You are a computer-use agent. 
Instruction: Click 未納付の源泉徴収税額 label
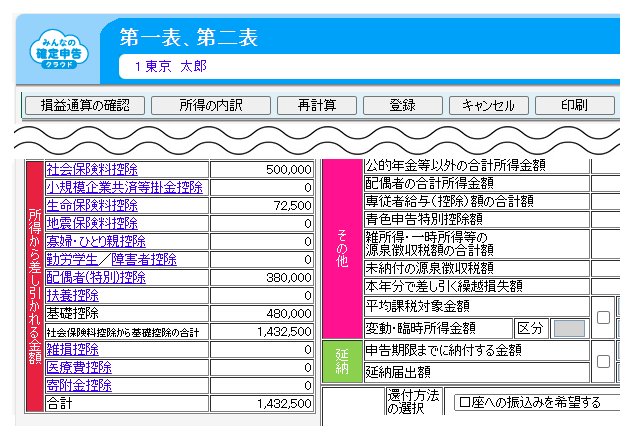(x=429, y=268)
